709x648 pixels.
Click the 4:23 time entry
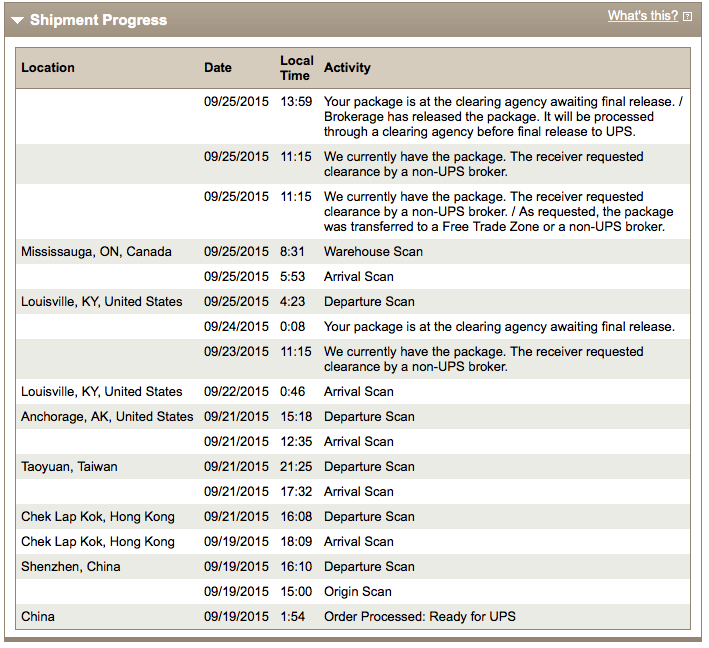[292, 302]
